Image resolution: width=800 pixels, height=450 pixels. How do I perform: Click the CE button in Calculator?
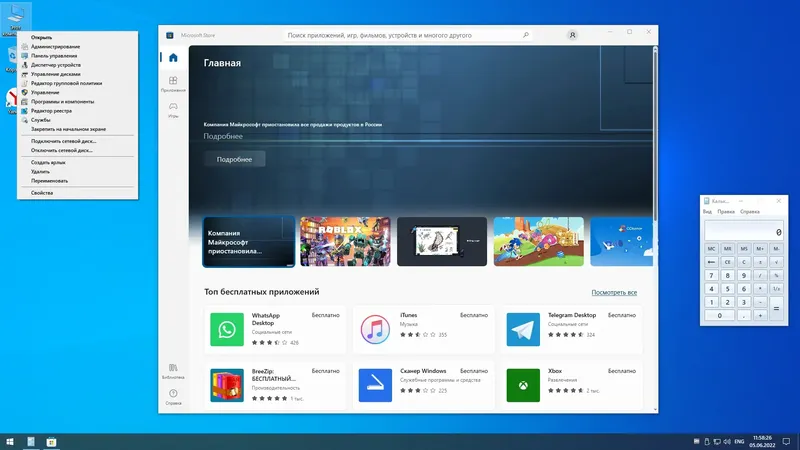[x=728, y=262]
